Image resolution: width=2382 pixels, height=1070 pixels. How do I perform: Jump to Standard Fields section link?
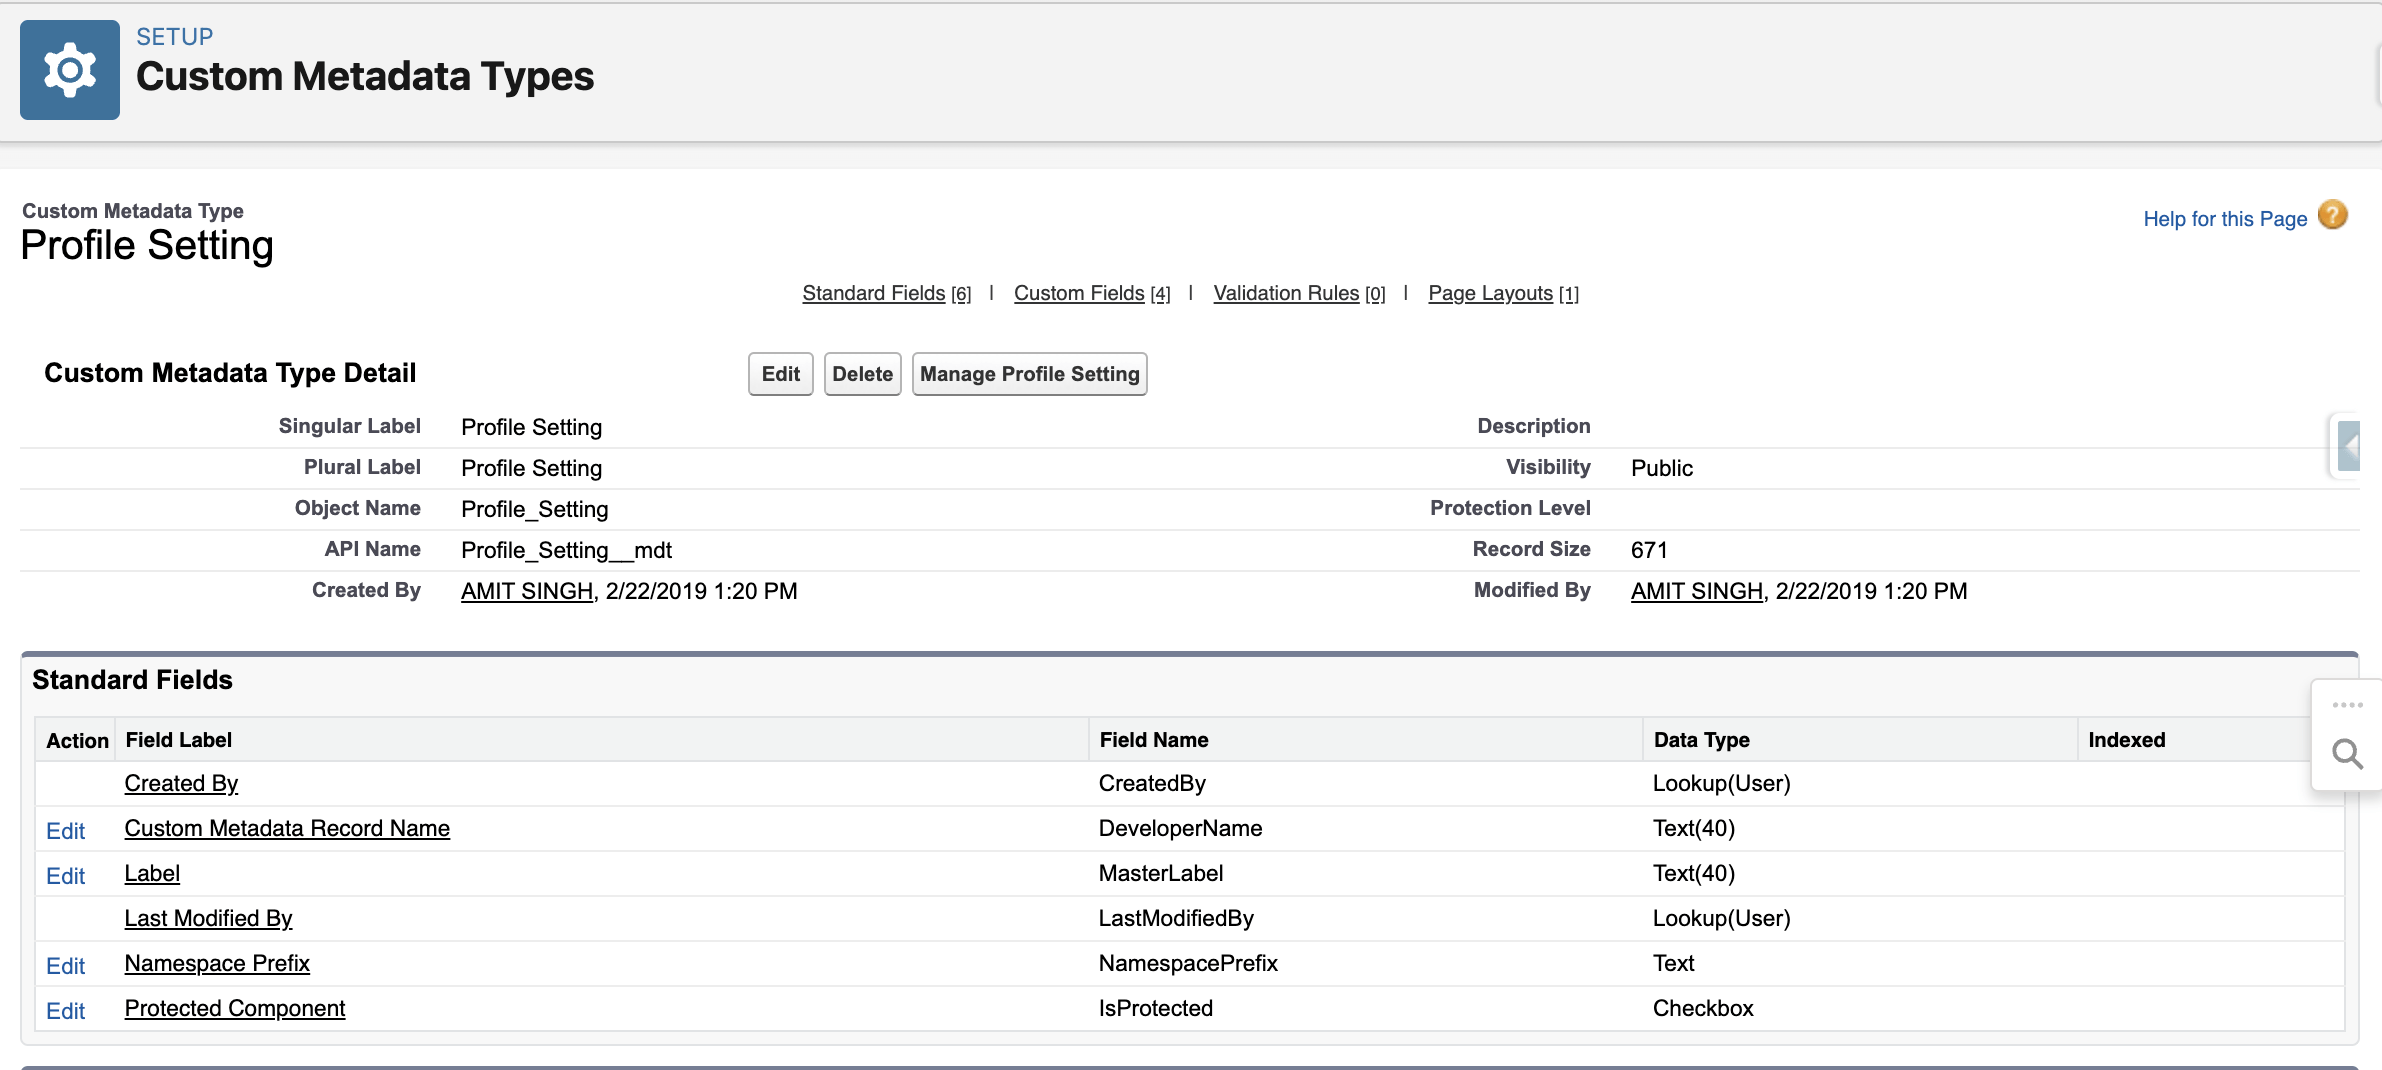(873, 293)
